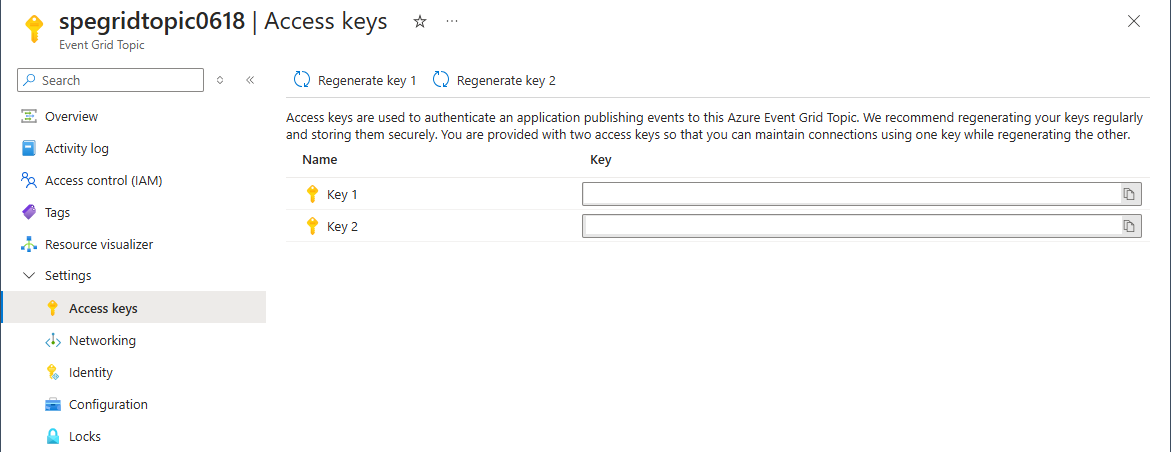Screen dimensions: 1171x452
Task: Open the Overview page
Action: (x=71, y=117)
